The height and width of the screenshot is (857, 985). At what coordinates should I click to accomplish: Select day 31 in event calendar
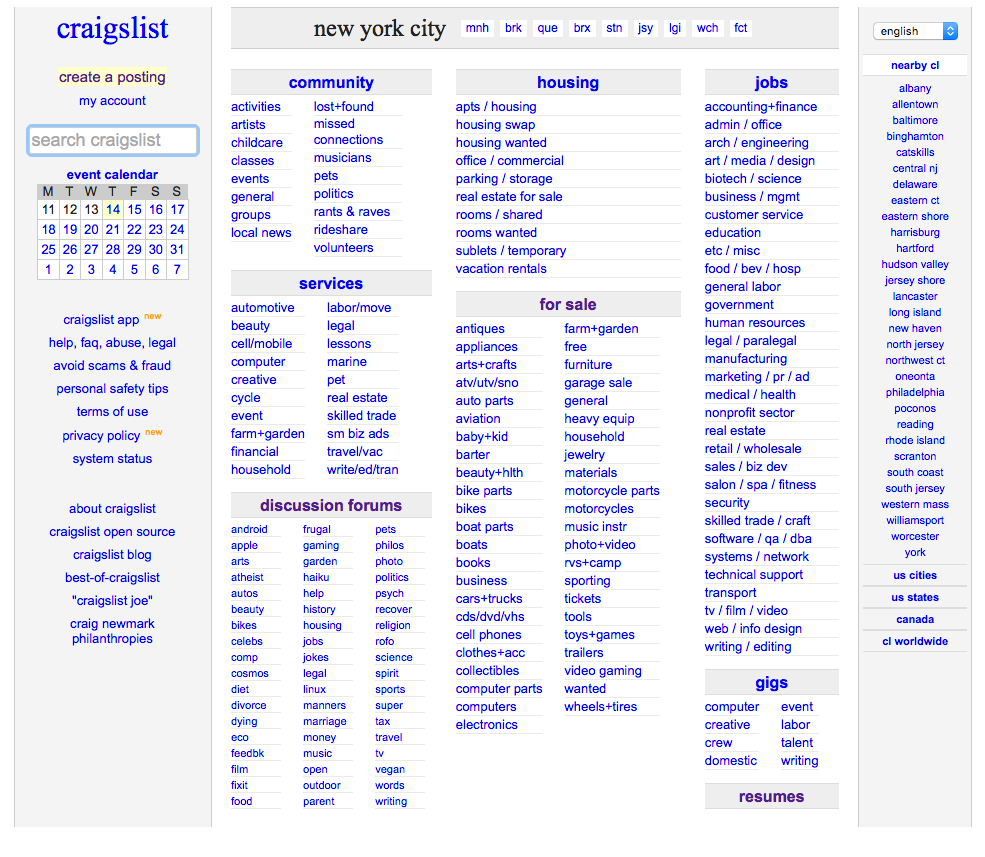coord(177,249)
